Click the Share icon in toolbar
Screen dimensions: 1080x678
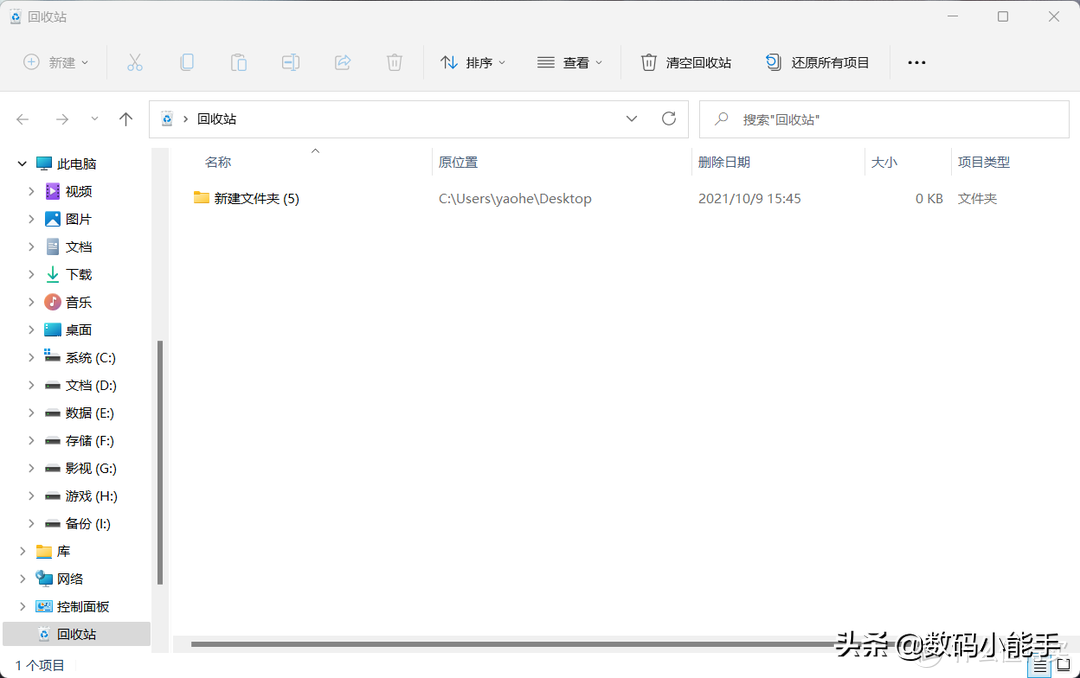[342, 63]
